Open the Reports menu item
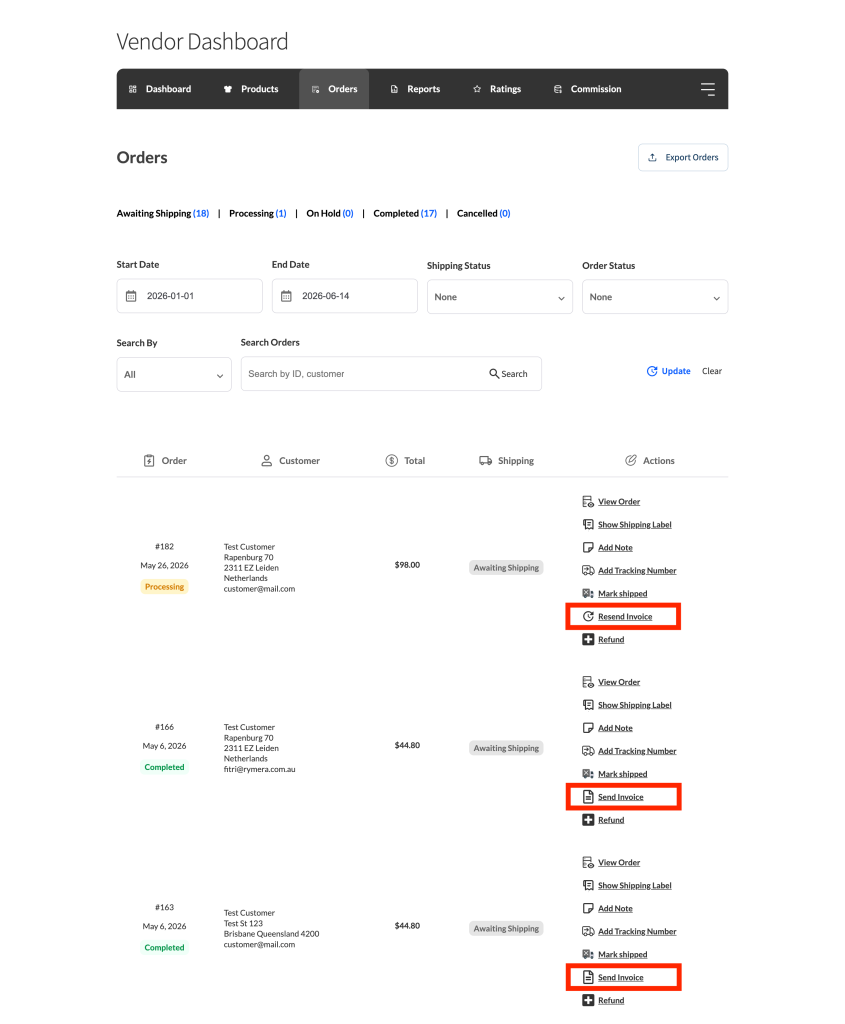Viewport: 845px width, 1024px height. pos(415,89)
